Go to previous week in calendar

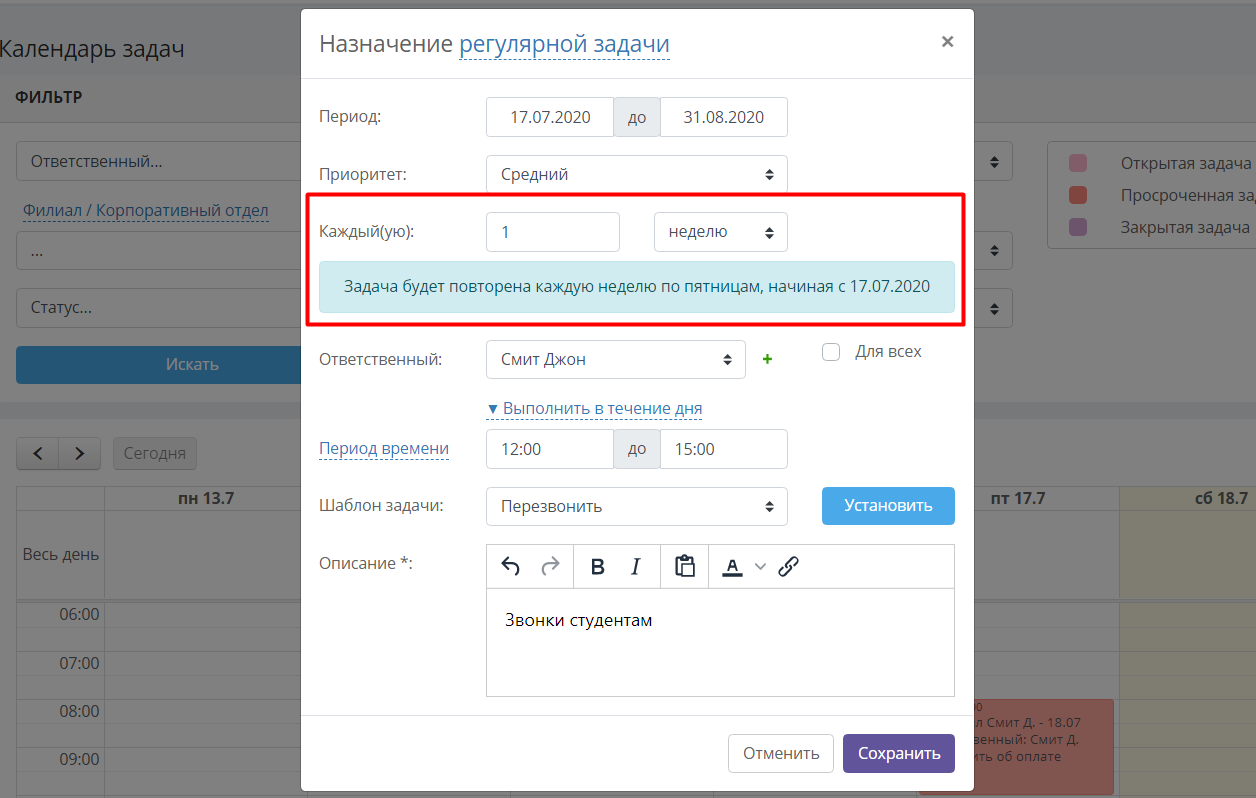tap(38, 453)
